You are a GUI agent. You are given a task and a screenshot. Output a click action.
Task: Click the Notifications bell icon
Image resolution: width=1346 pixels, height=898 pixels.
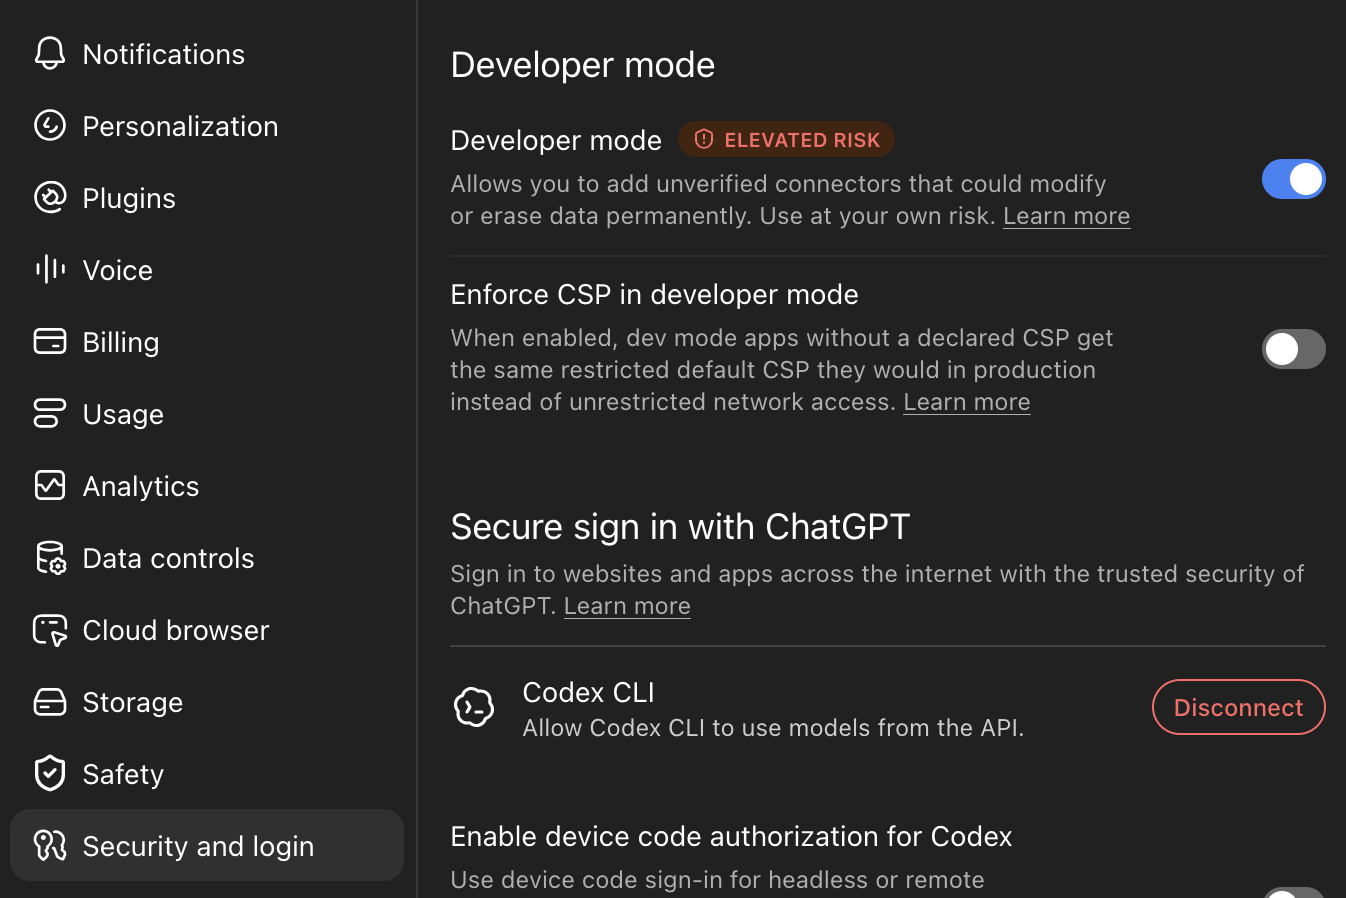coord(50,53)
